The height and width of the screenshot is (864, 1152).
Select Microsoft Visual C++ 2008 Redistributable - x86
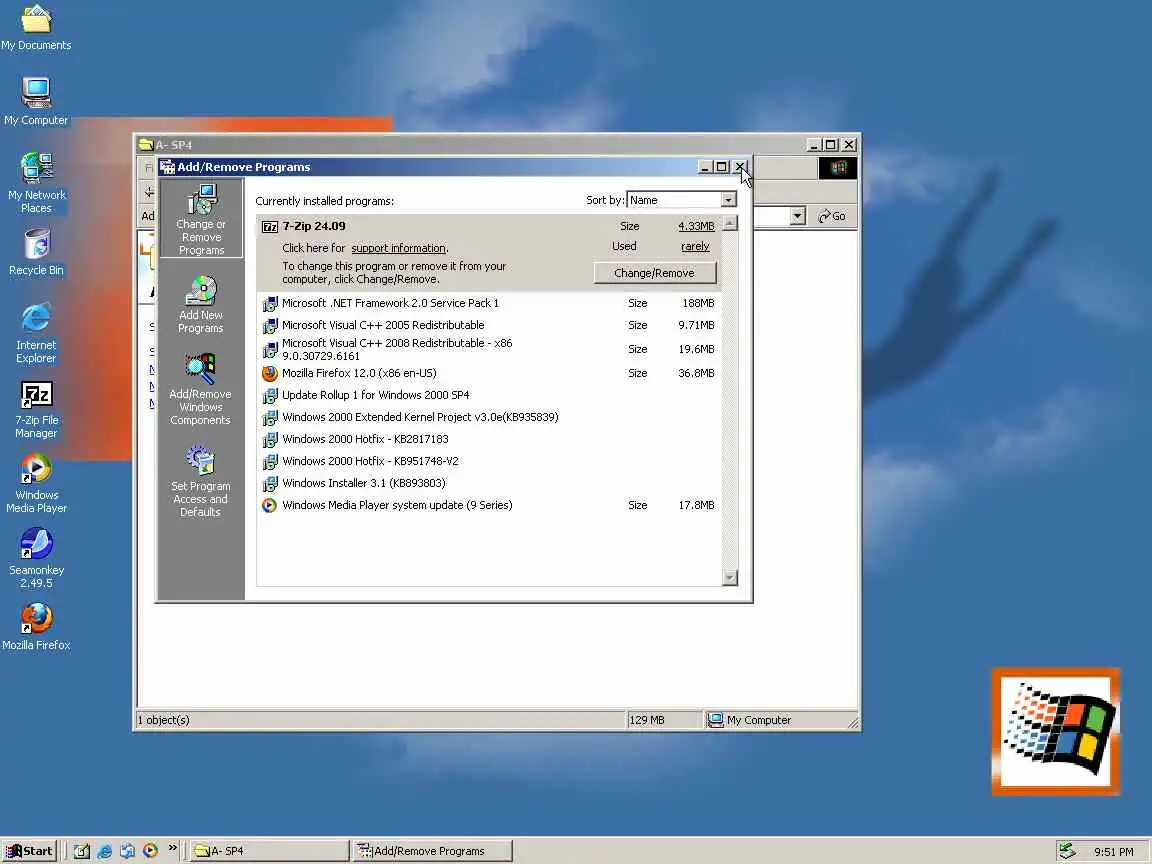tap(489, 349)
